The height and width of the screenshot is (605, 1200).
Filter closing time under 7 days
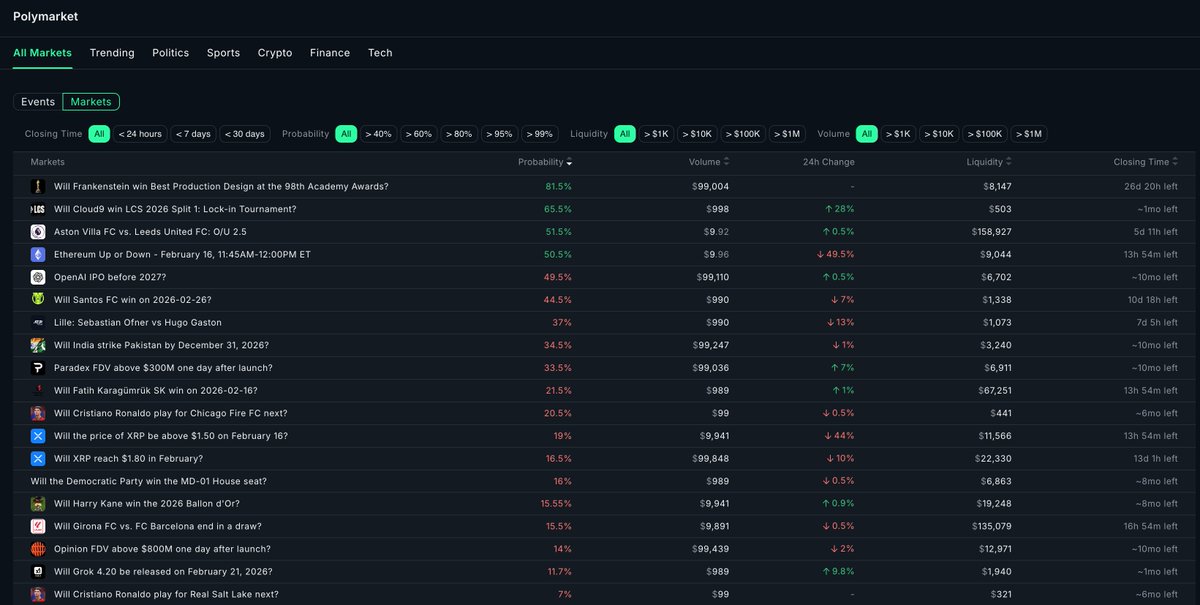tap(193, 134)
